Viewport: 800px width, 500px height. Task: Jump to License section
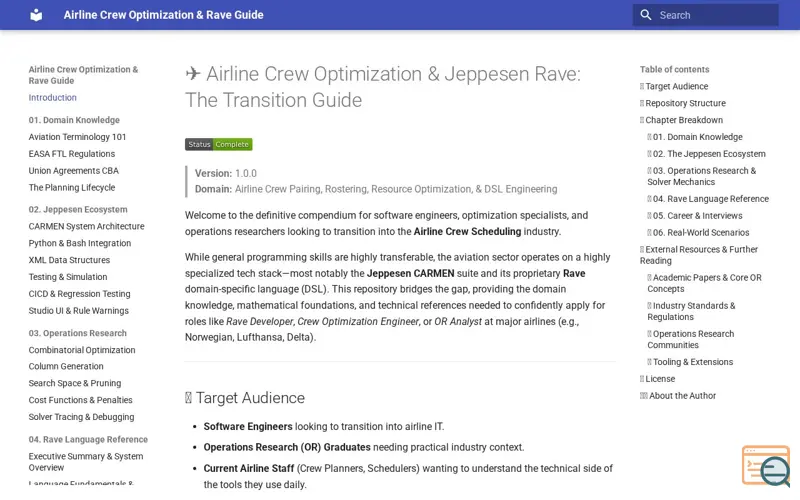[657, 379]
